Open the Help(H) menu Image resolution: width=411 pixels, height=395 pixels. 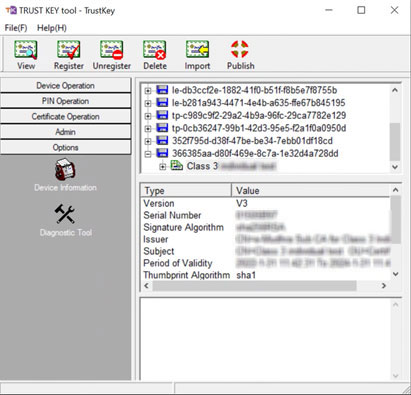52,28
